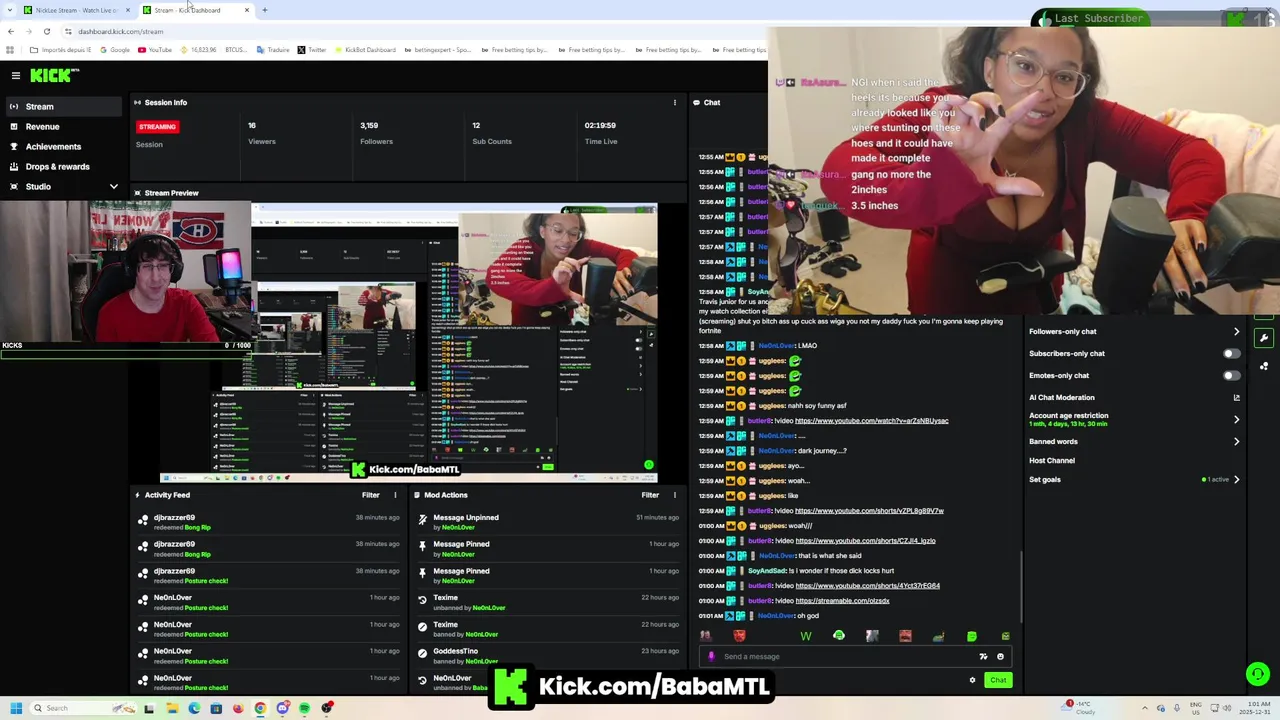Open the Traduire bookmark
The image size is (1280, 720).
(x=272, y=50)
